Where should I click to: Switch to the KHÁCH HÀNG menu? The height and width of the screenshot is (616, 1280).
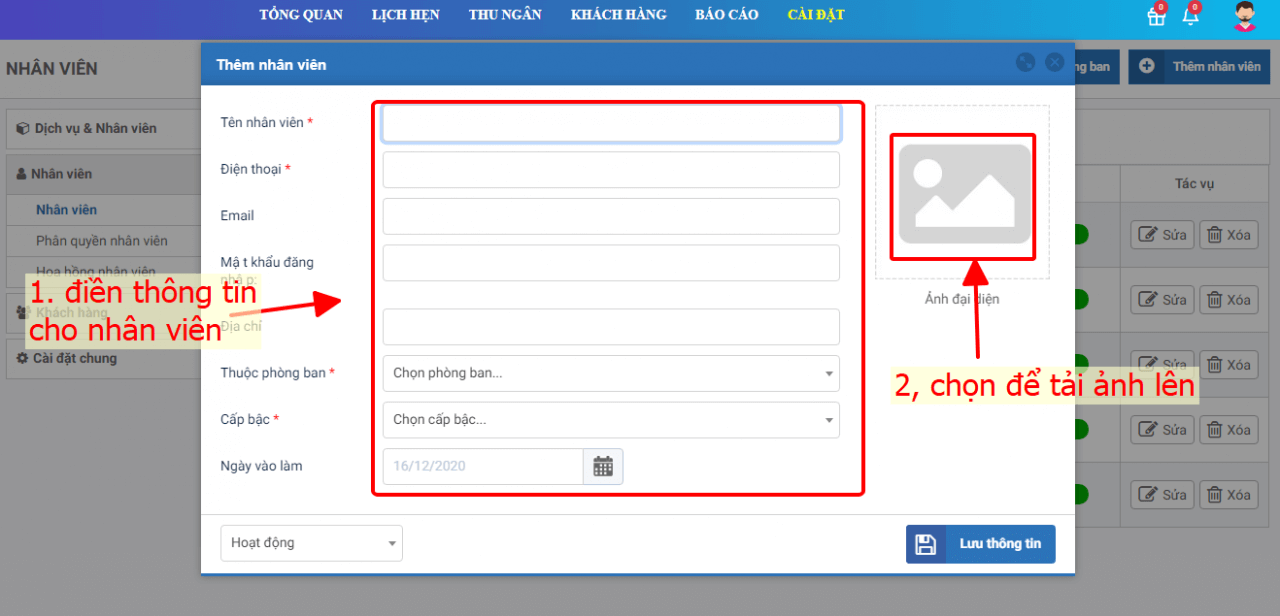click(x=618, y=15)
